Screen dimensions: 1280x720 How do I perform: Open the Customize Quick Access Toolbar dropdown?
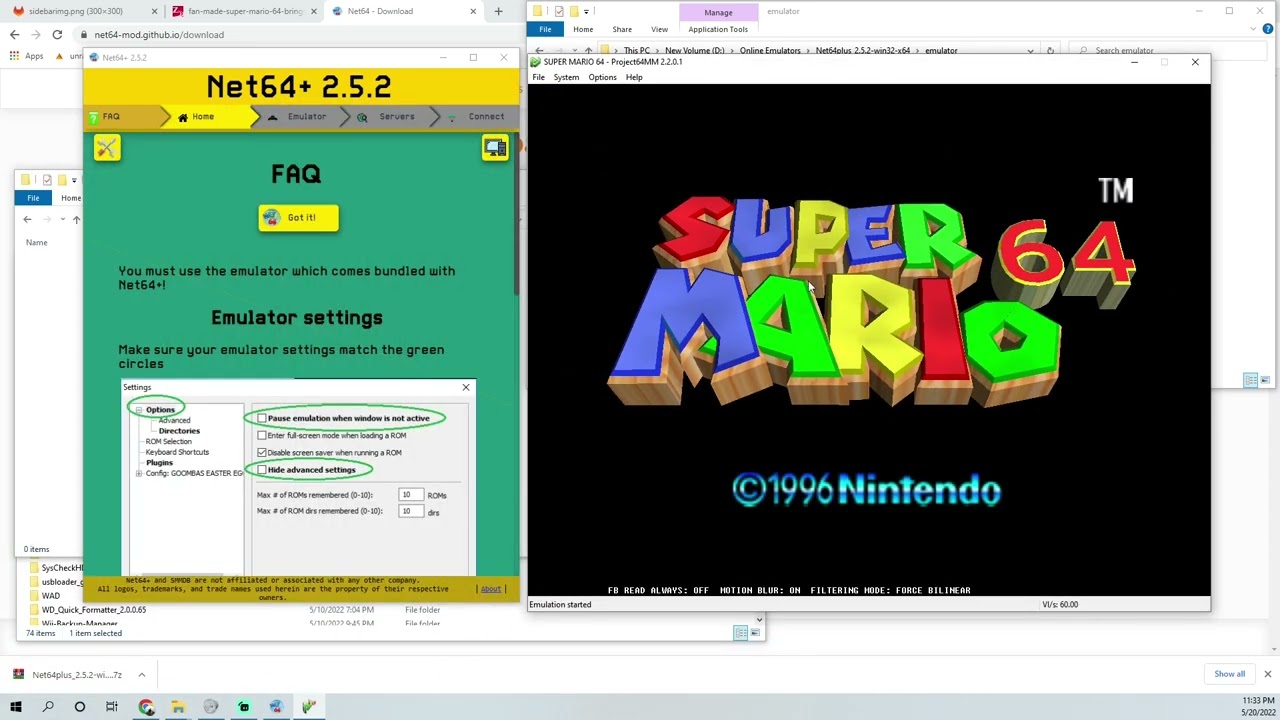[x=586, y=11]
